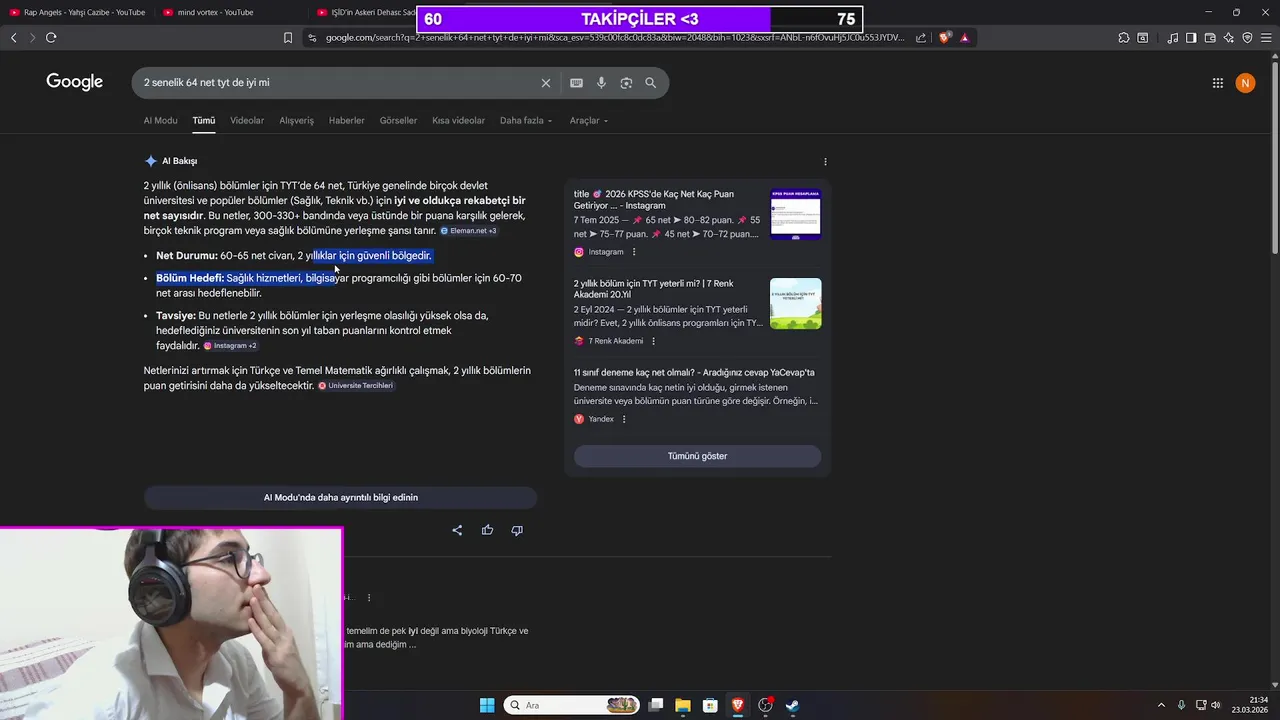Expand the Daha fazla dropdown
This screenshot has width=1280, height=720.
tap(526, 121)
